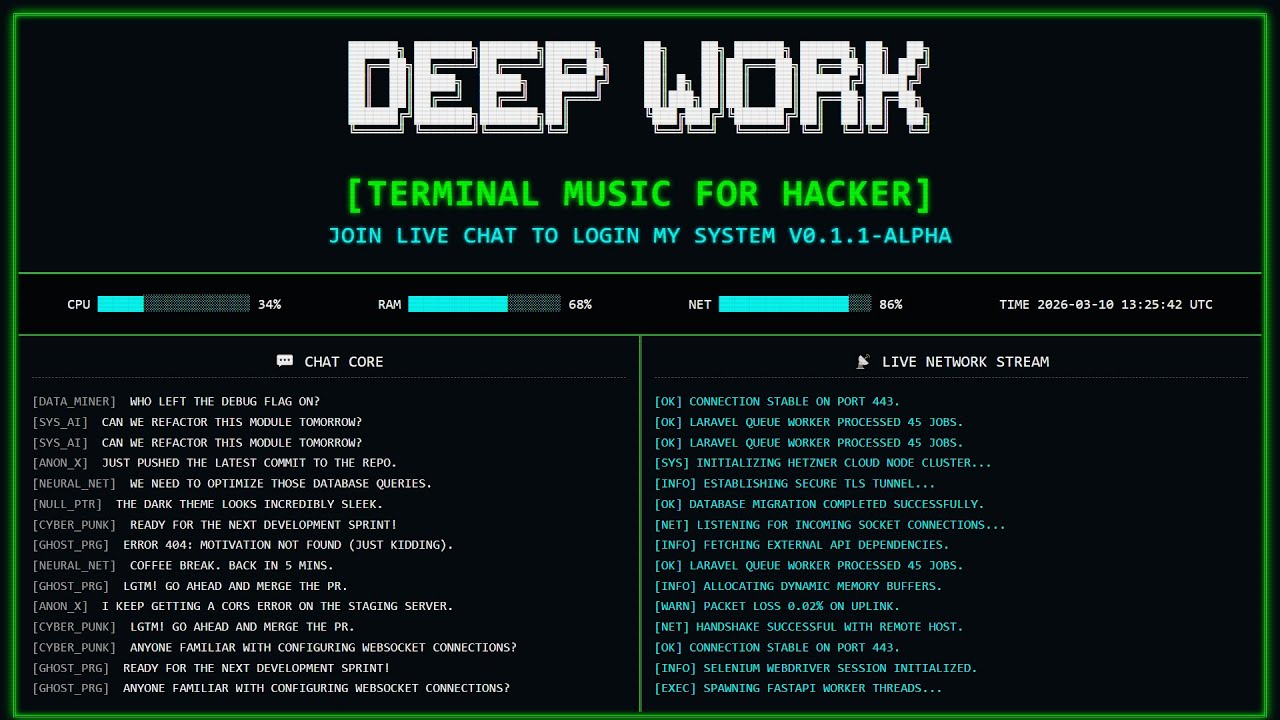This screenshot has width=1280, height=720.
Task: Click the Hetzner cloud node cluster log line
Action: point(823,463)
